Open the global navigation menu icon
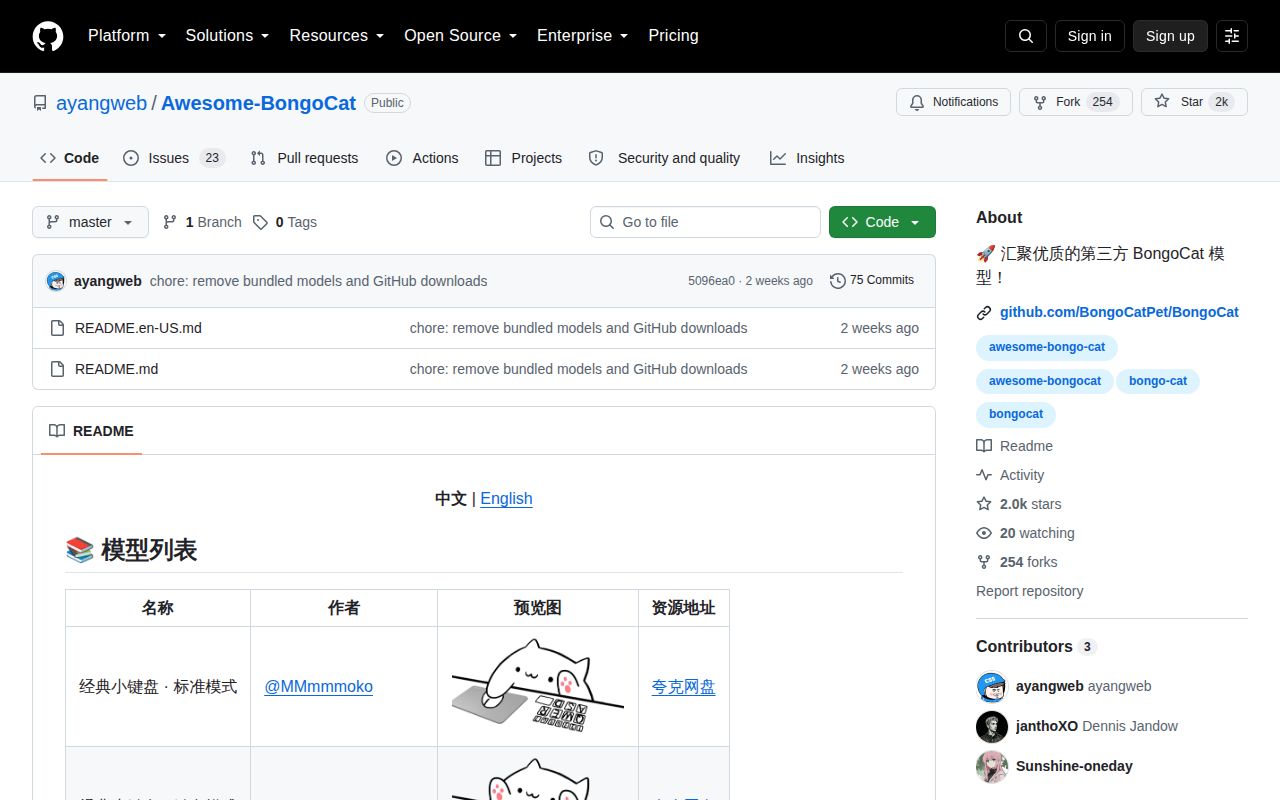Screen dimensions: 1280x800 point(1232,36)
